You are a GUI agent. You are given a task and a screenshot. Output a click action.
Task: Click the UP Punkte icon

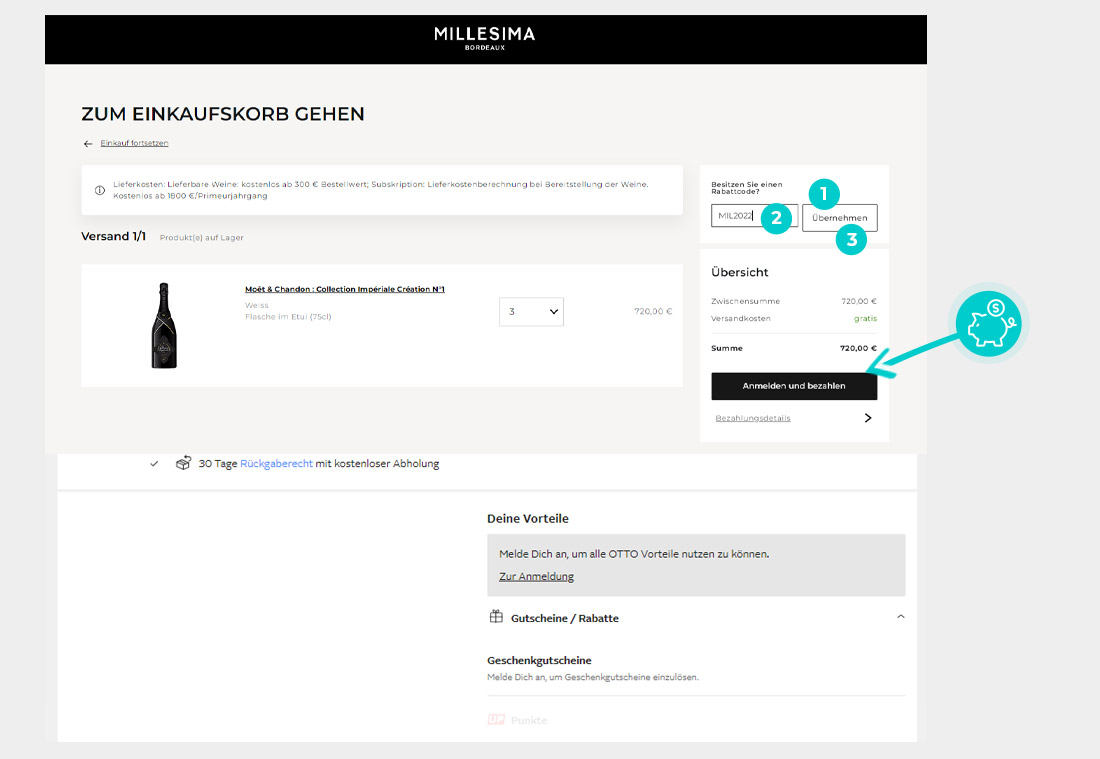coord(496,720)
